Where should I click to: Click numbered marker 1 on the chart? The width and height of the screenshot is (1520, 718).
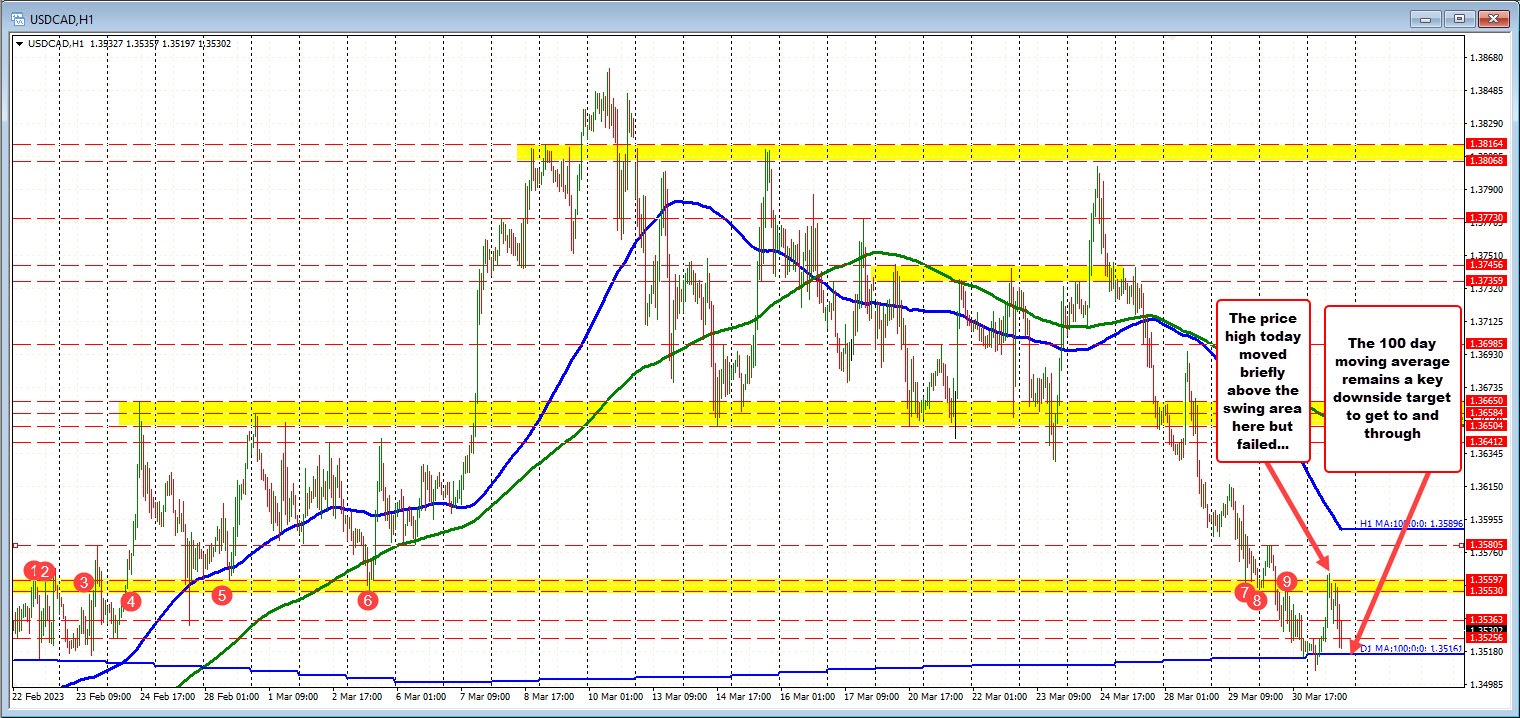33,571
